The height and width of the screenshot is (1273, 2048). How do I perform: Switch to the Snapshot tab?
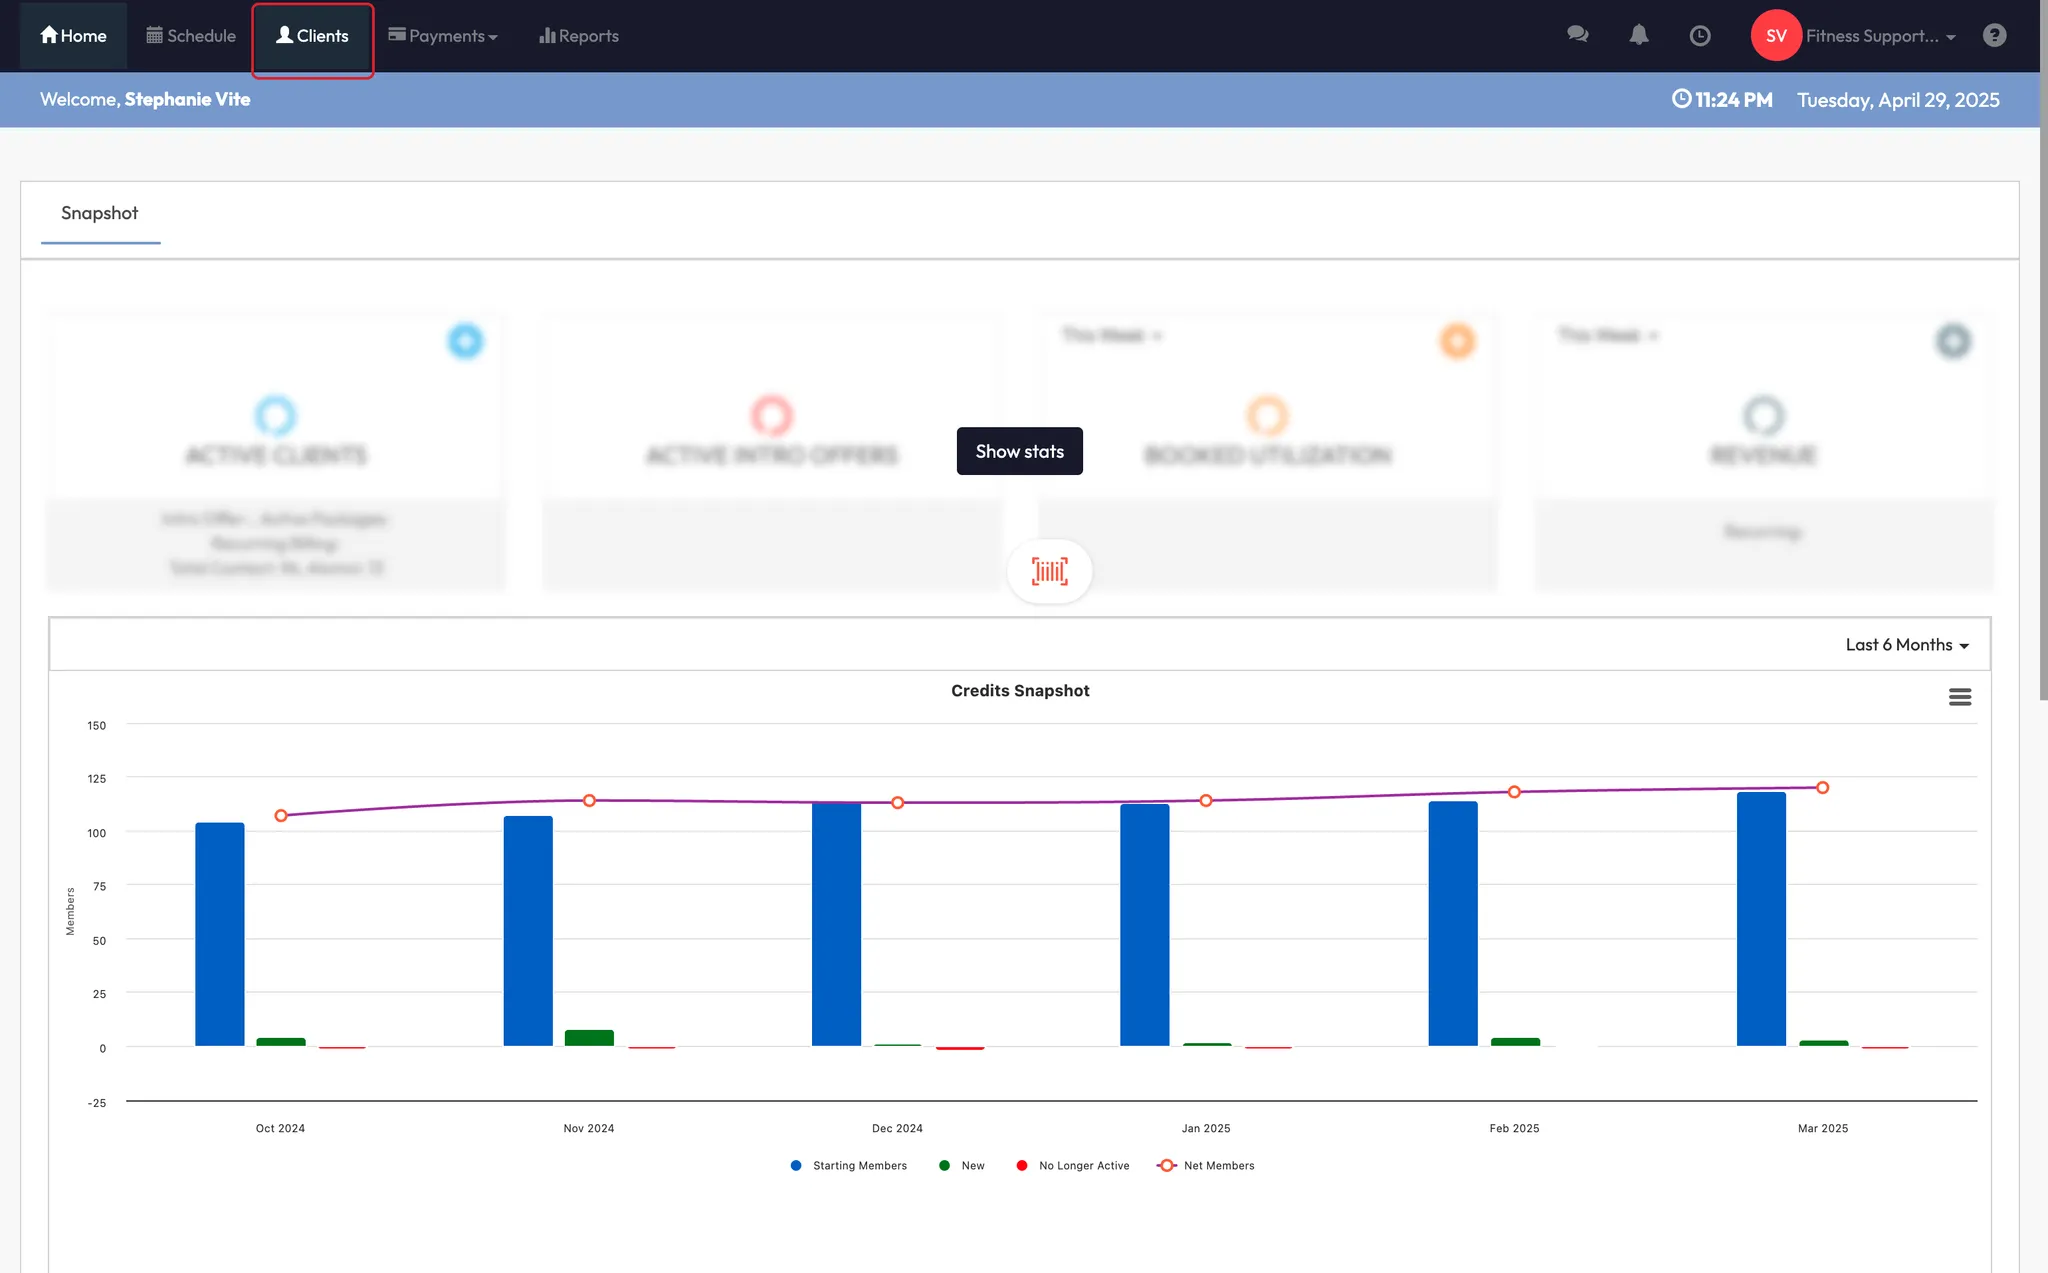coord(99,213)
